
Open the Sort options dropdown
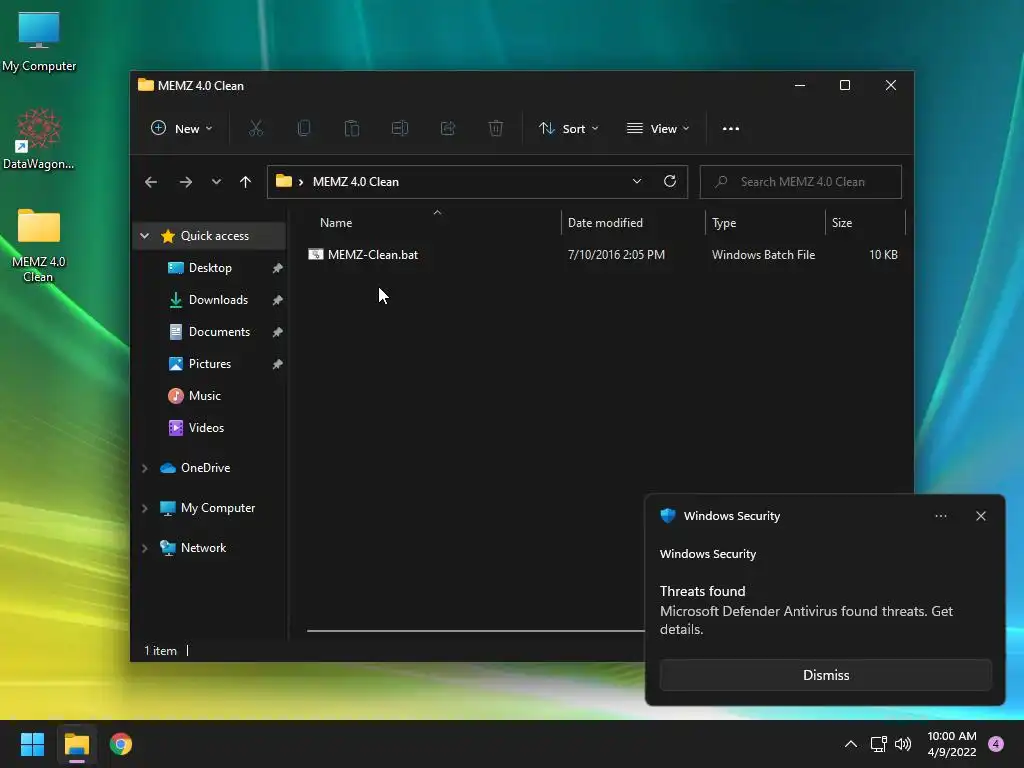[x=569, y=129]
